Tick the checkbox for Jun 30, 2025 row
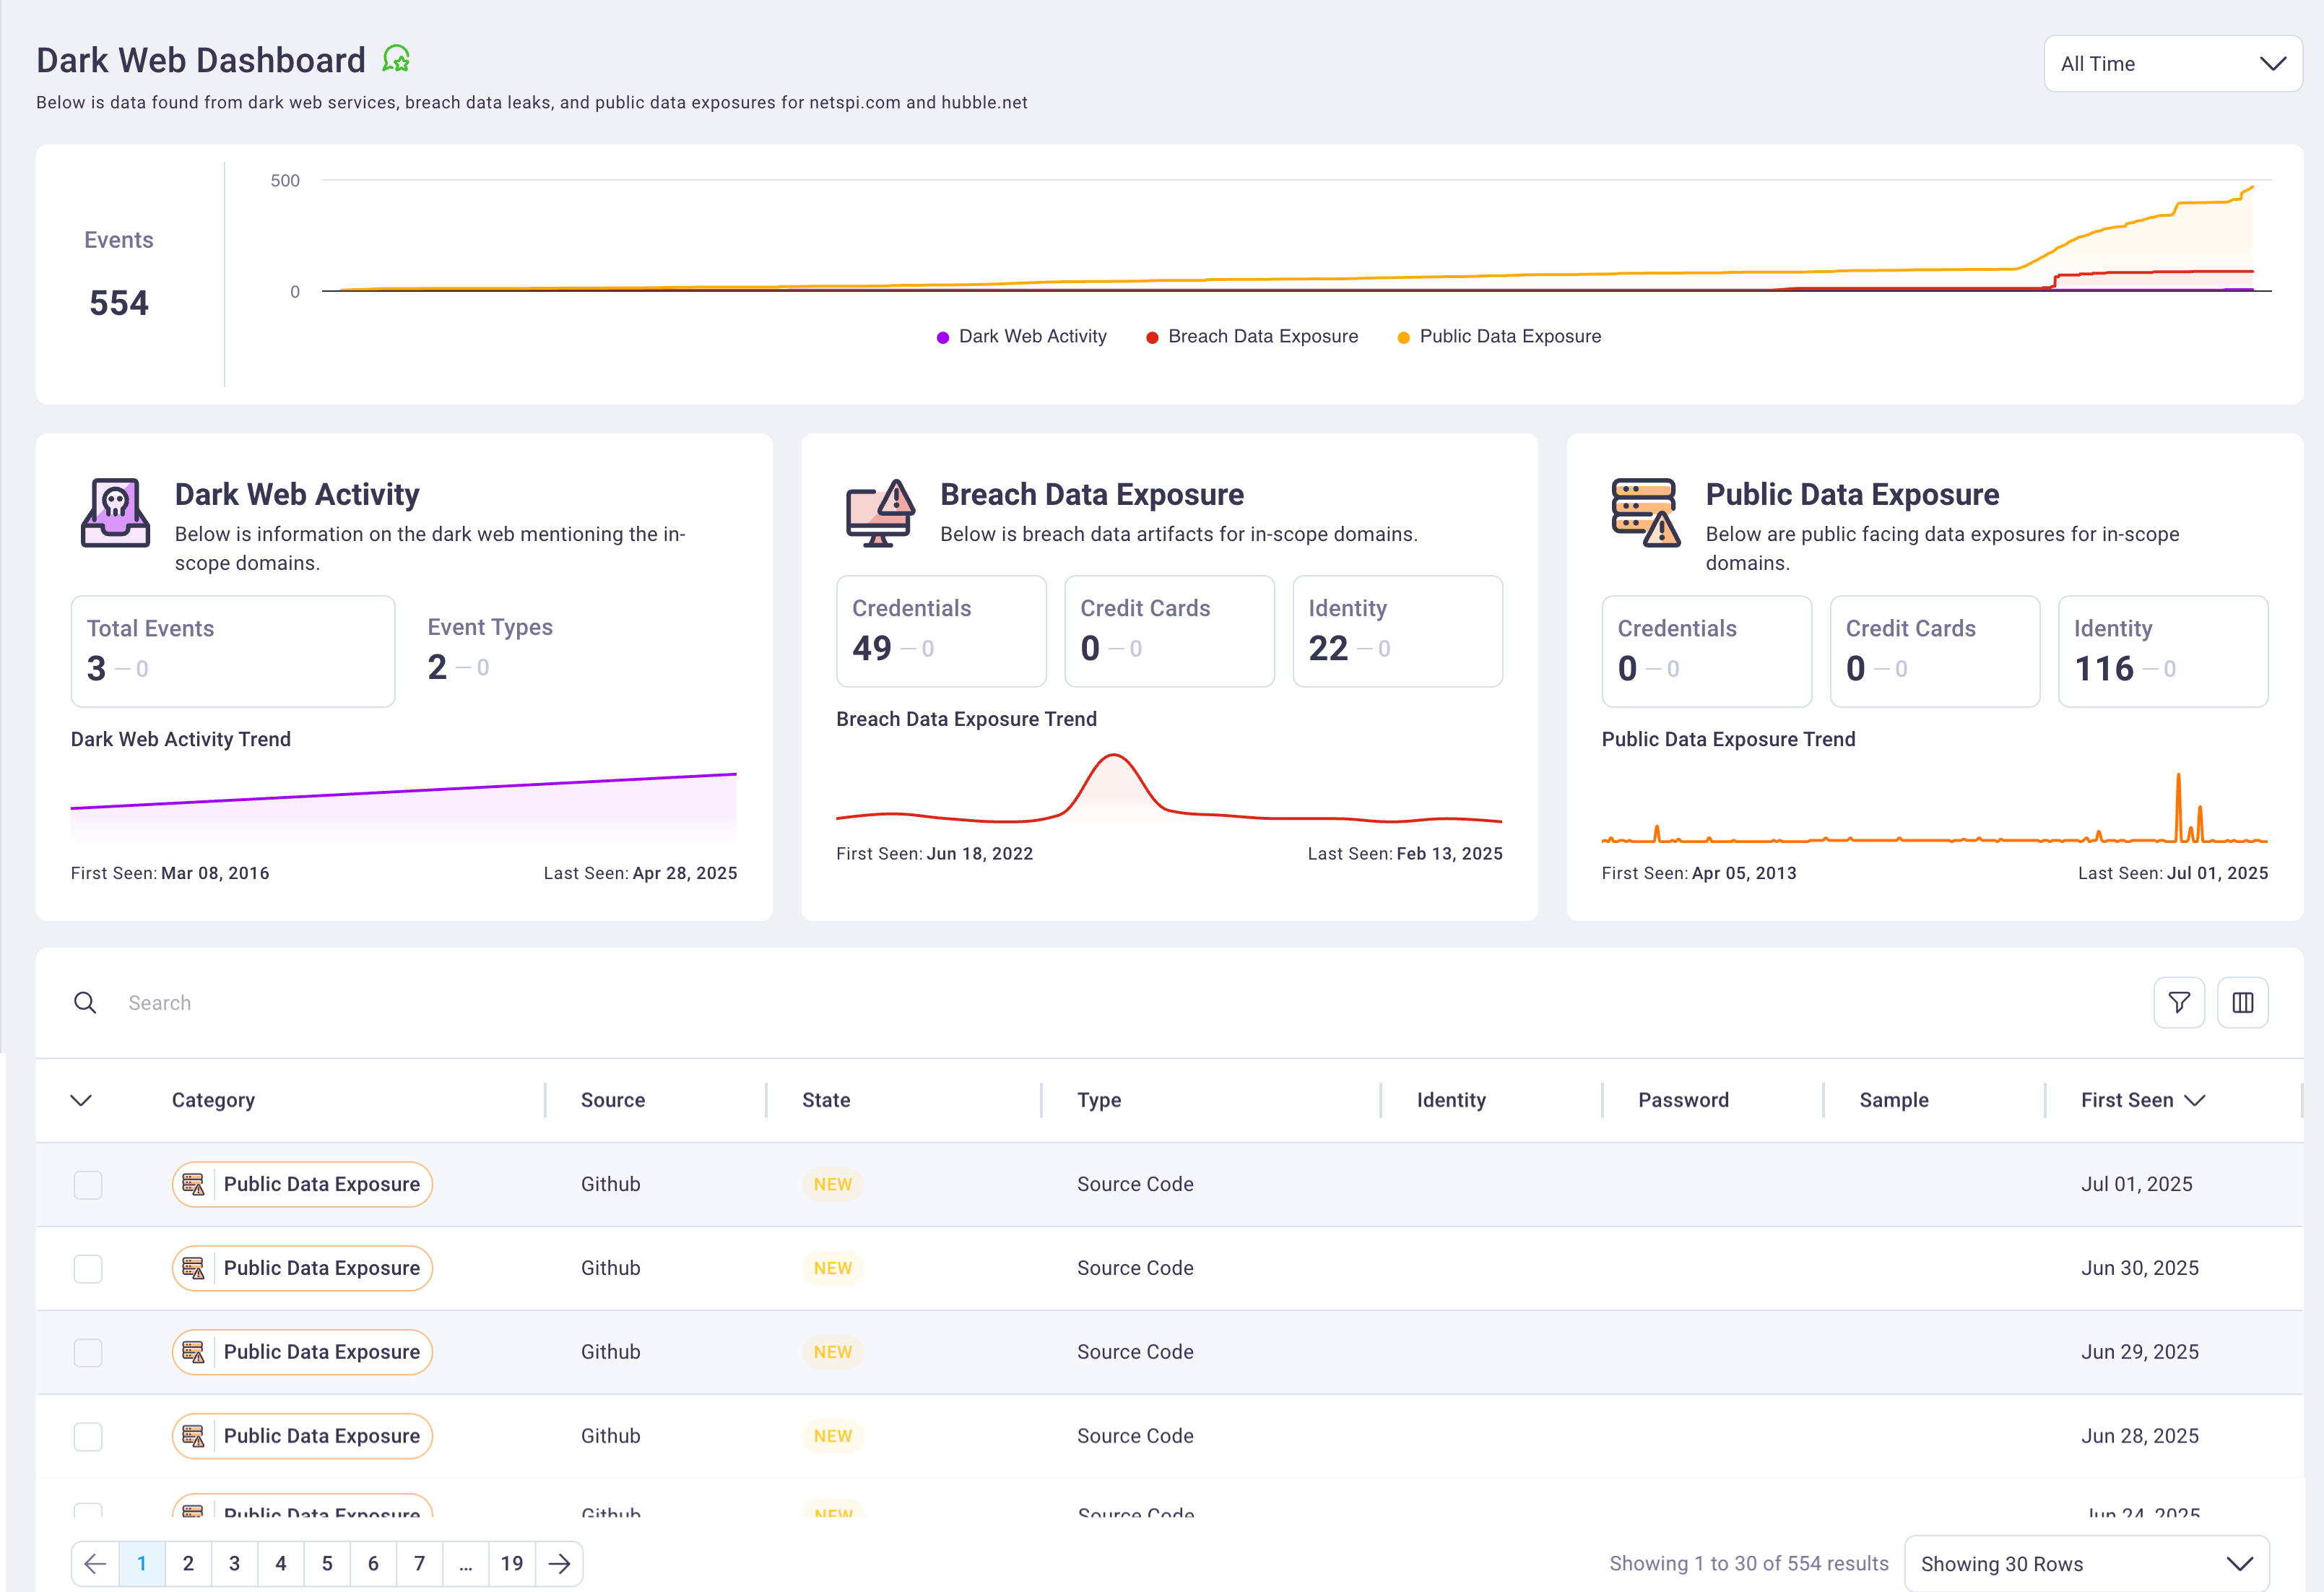Viewport: 2324px width, 1592px height. tap(88, 1269)
